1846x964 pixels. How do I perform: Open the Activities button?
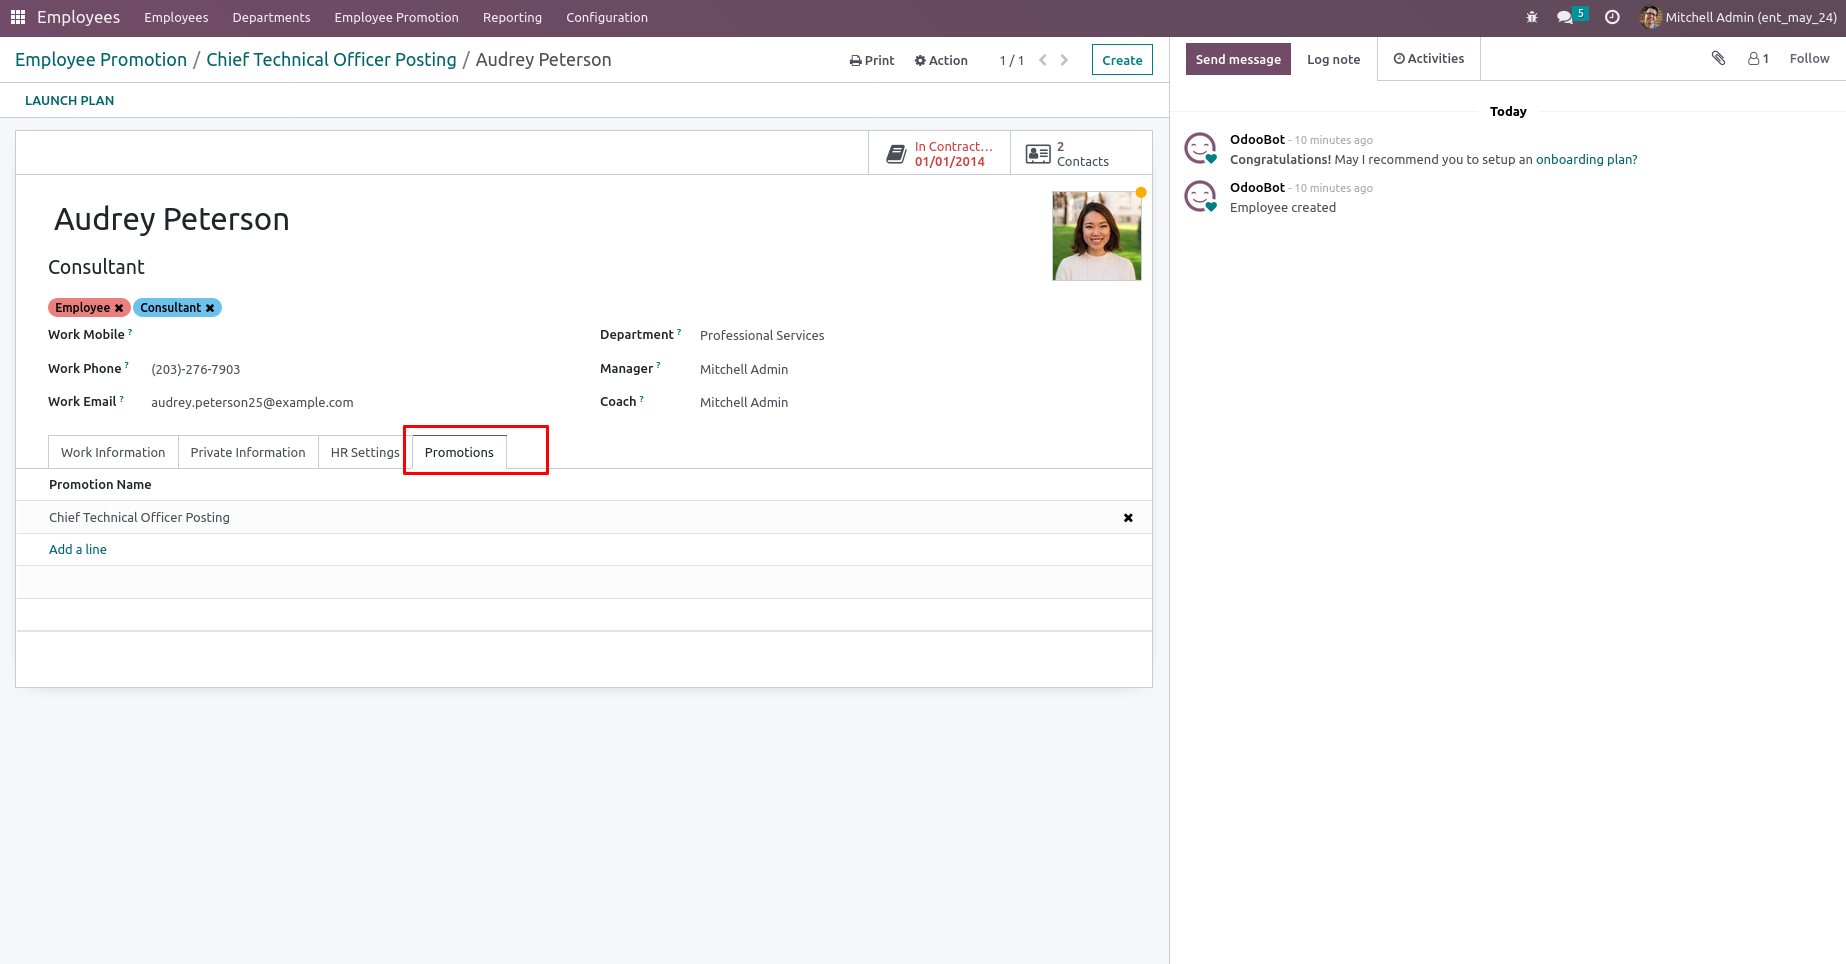tap(1429, 58)
